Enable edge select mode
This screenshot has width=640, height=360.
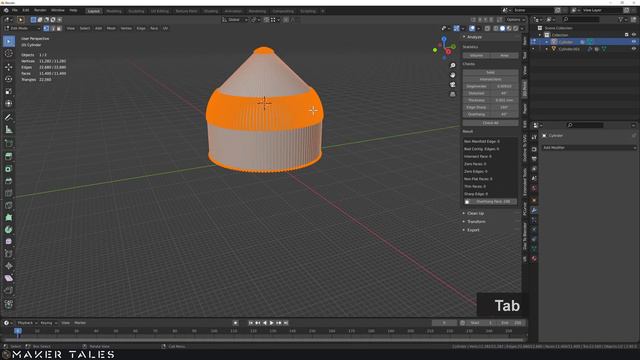tap(53, 28)
